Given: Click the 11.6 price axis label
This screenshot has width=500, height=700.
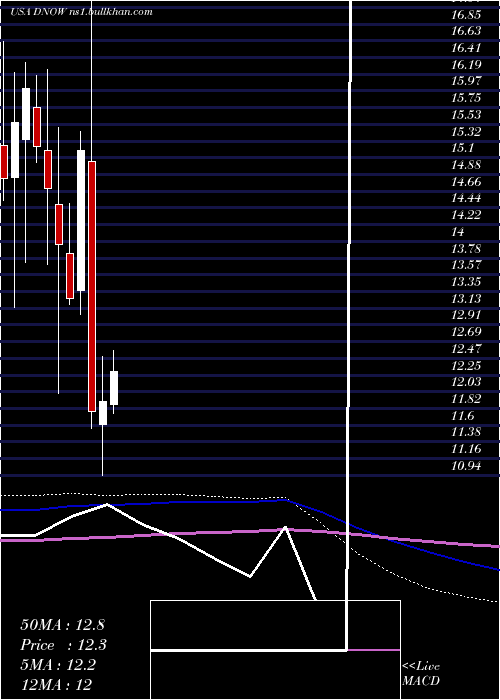Looking at the screenshot, I should [x=463, y=416].
